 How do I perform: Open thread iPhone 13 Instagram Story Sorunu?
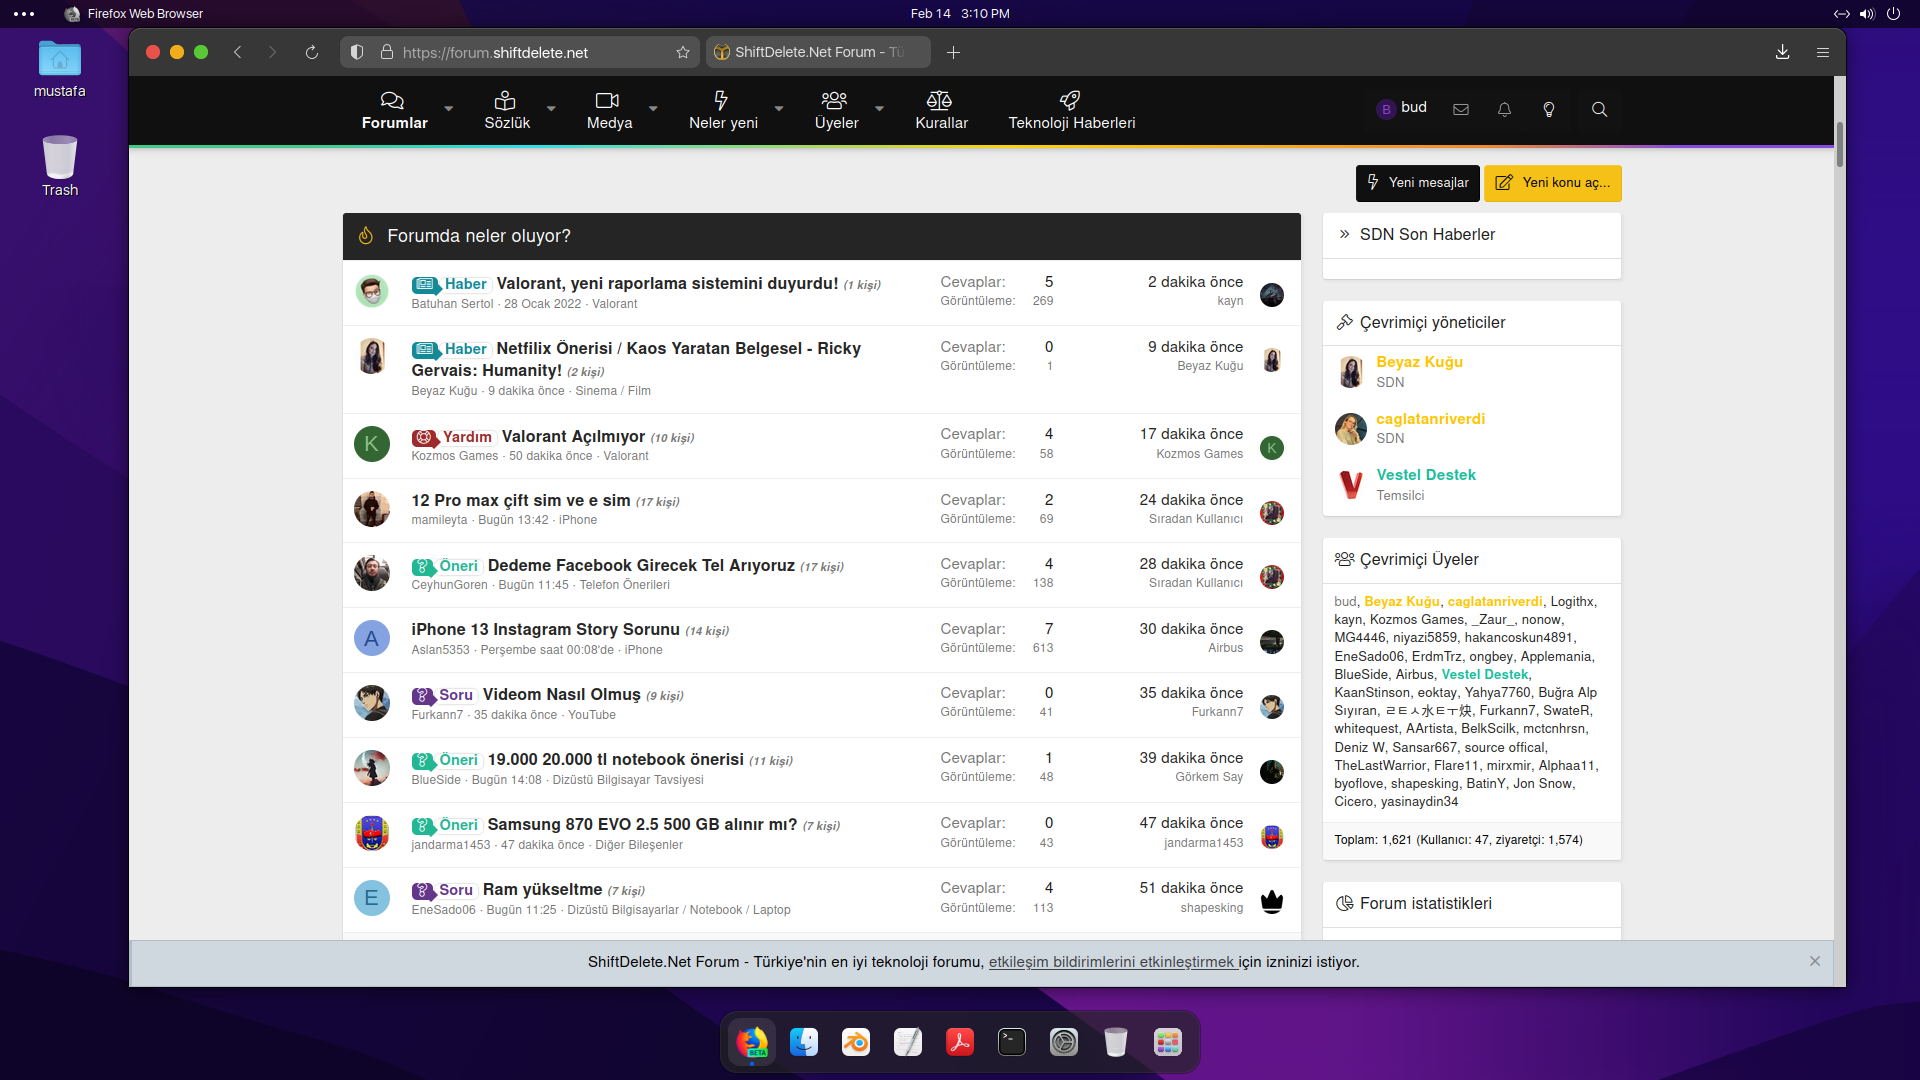coord(545,629)
